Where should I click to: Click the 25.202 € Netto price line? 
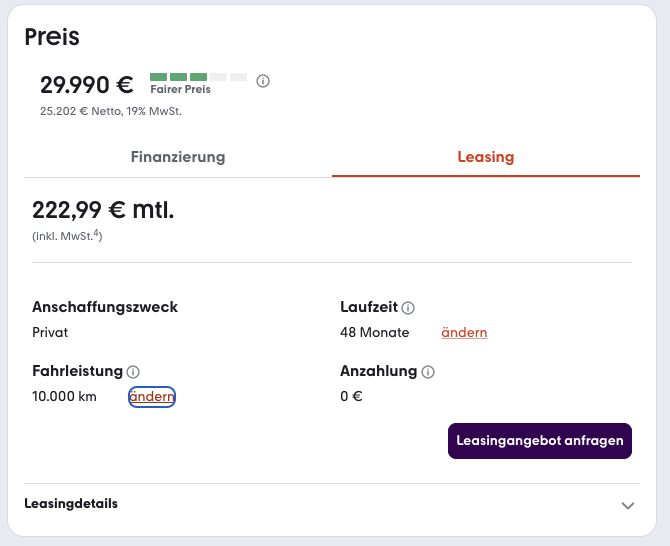(x=111, y=111)
